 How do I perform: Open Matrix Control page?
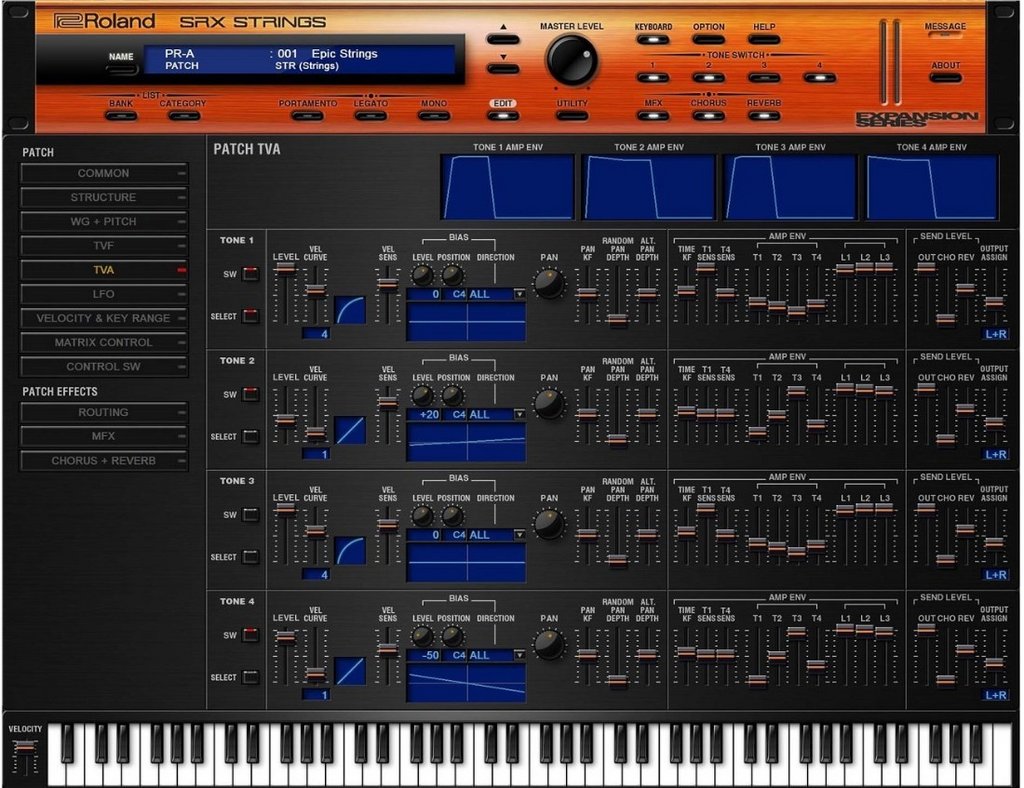(104, 342)
